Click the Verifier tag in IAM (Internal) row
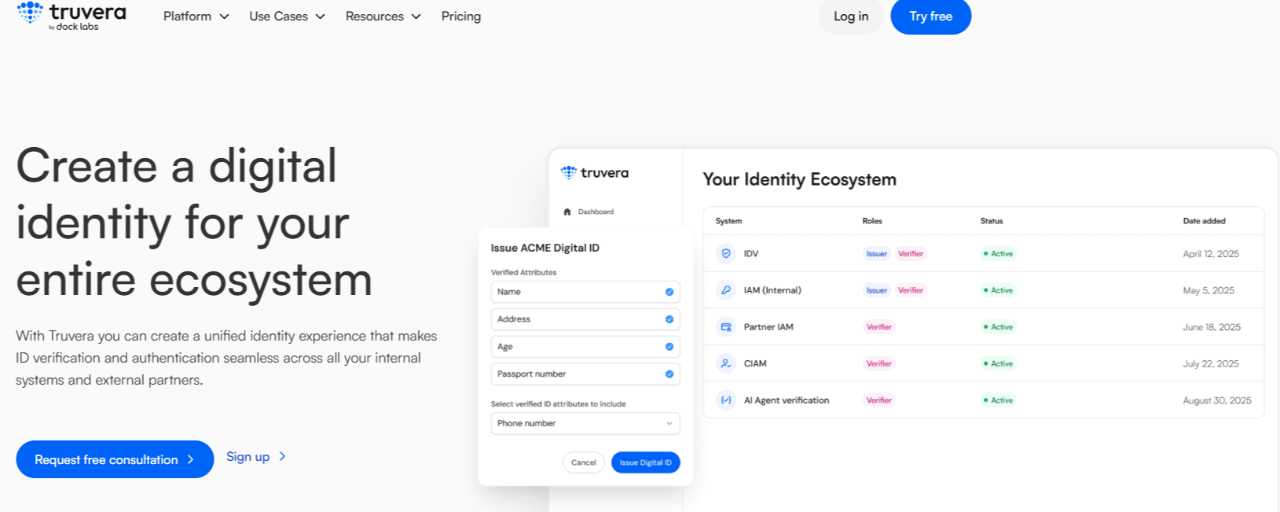The height and width of the screenshot is (512, 1280). pyautogui.click(x=911, y=290)
